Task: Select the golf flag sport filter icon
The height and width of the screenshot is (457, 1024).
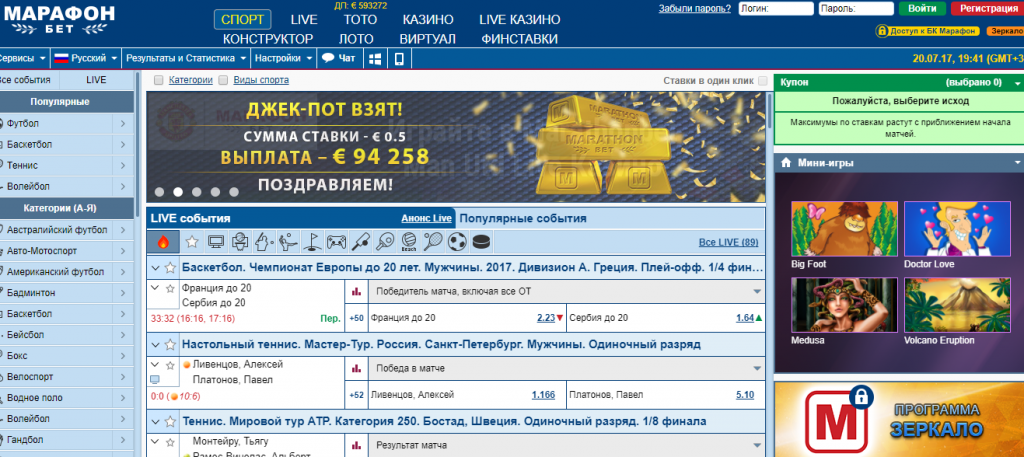Action: pyautogui.click(x=313, y=241)
